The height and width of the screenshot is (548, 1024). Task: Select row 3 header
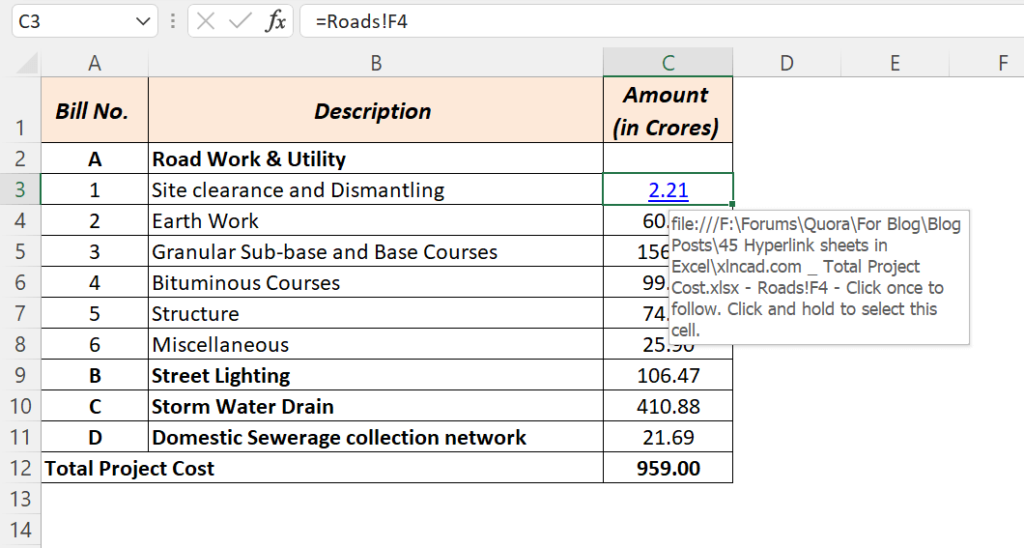pos(20,189)
